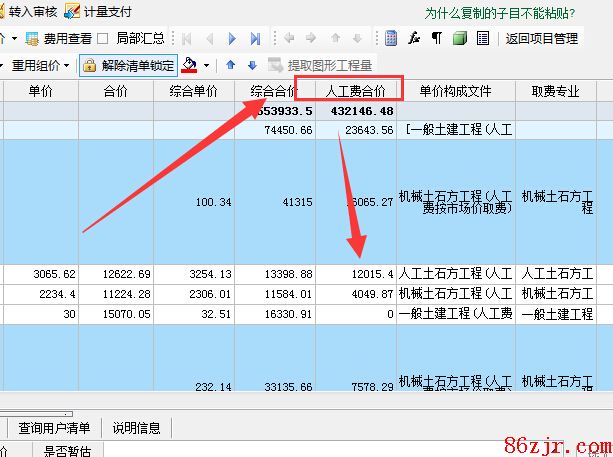Expand the fill color dropdown arrow

[206, 66]
